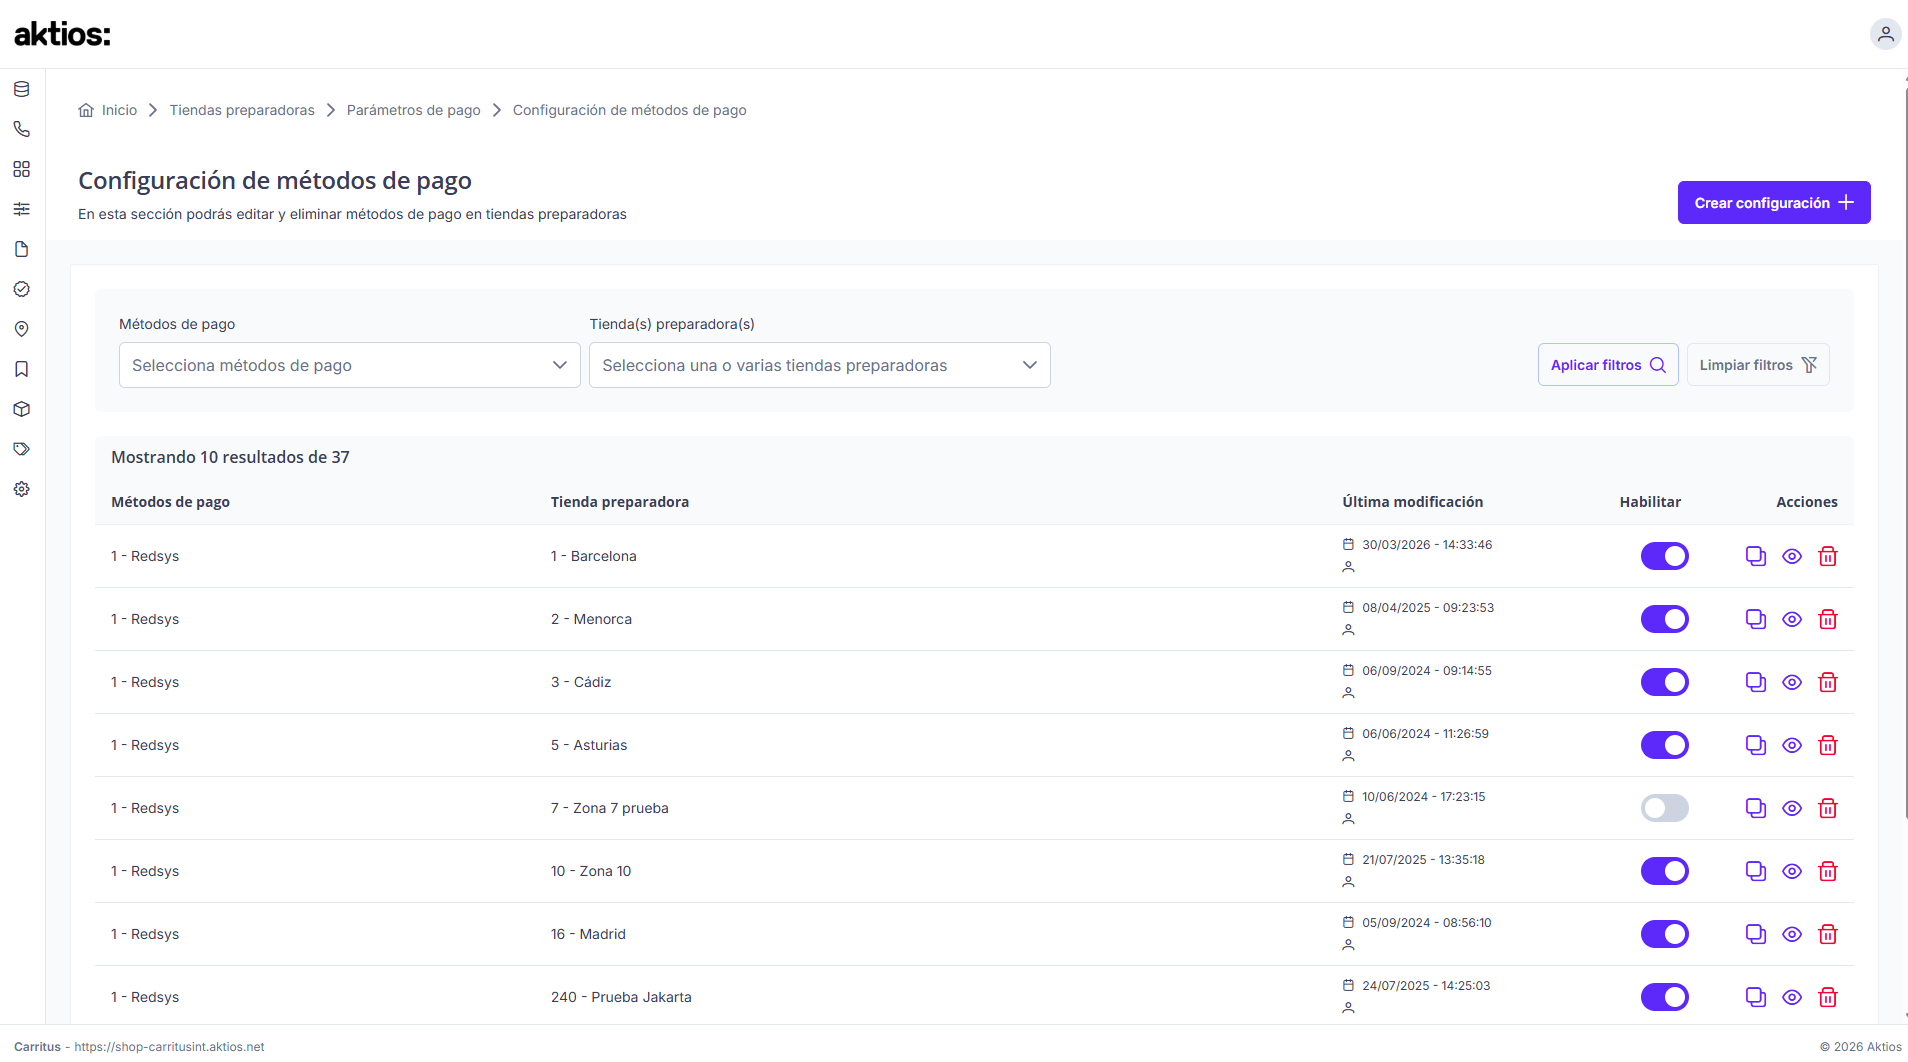Apply filters with Aplicar filtros
Image resolution: width=1908 pixels, height=1062 pixels.
click(1608, 365)
